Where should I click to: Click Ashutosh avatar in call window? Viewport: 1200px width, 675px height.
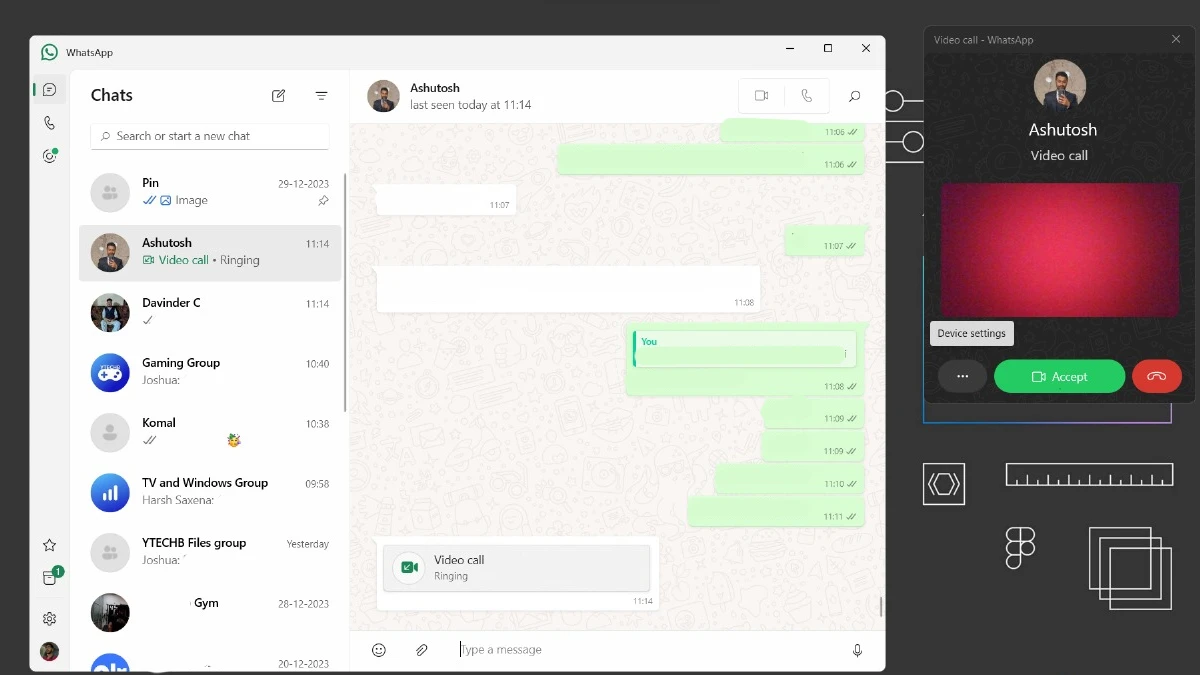[1060, 85]
